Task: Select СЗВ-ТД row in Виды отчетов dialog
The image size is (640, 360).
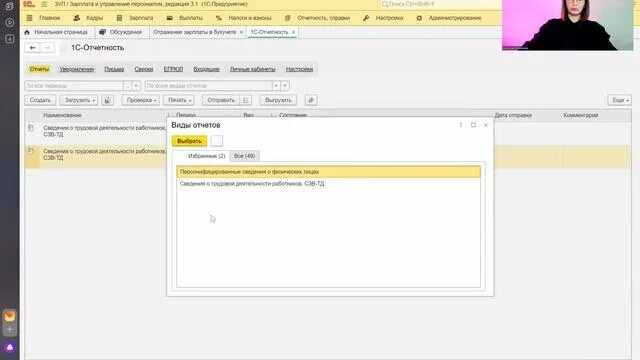Action: point(329,184)
